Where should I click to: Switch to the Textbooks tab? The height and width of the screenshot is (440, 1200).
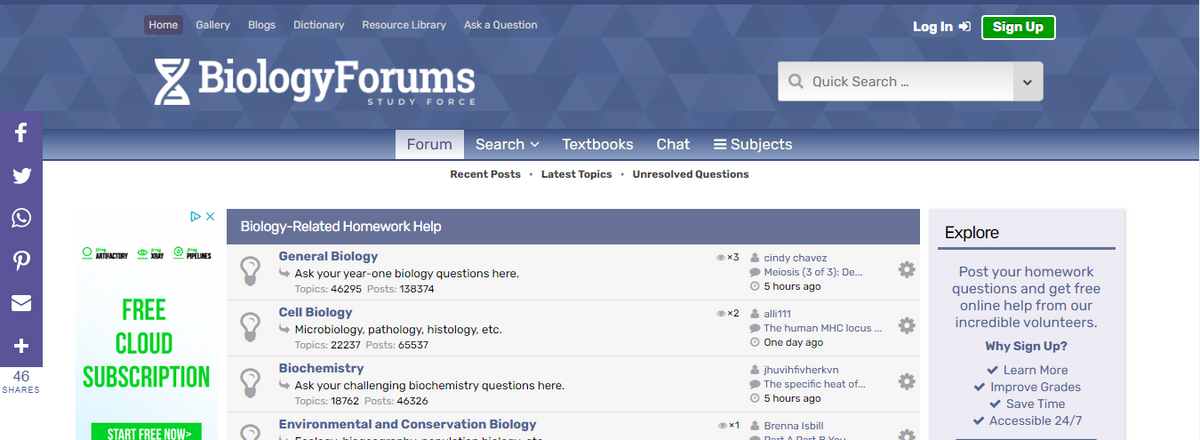pos(597,144)
